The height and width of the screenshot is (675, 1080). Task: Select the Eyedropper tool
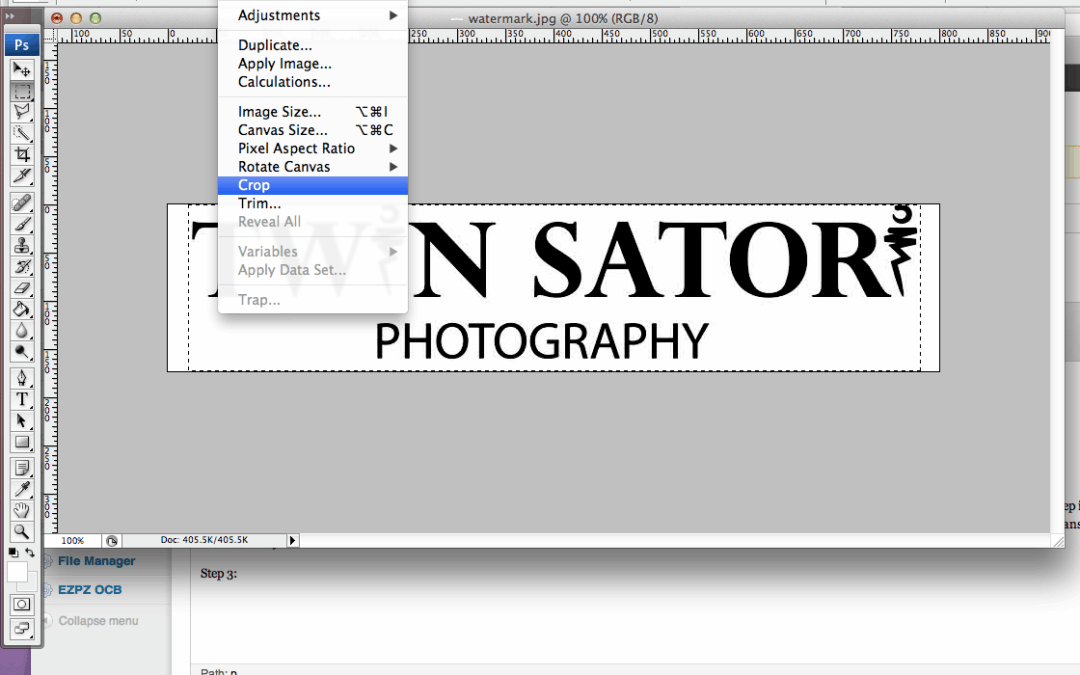(x=22, y=489)
